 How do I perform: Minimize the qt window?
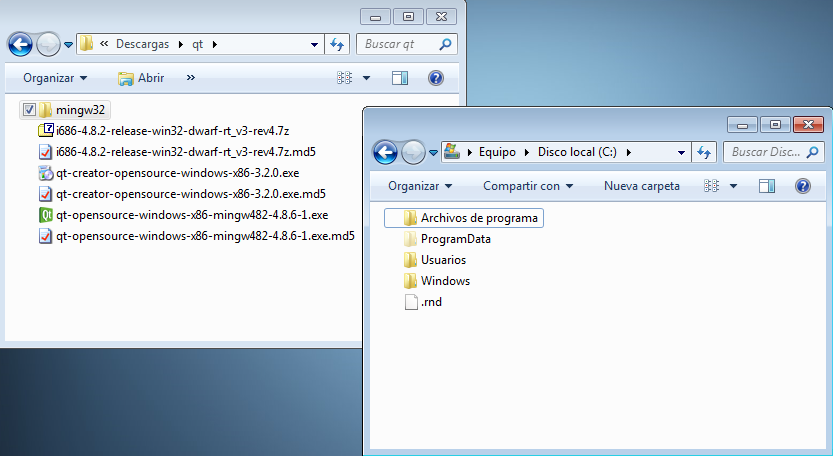(376, 17)
